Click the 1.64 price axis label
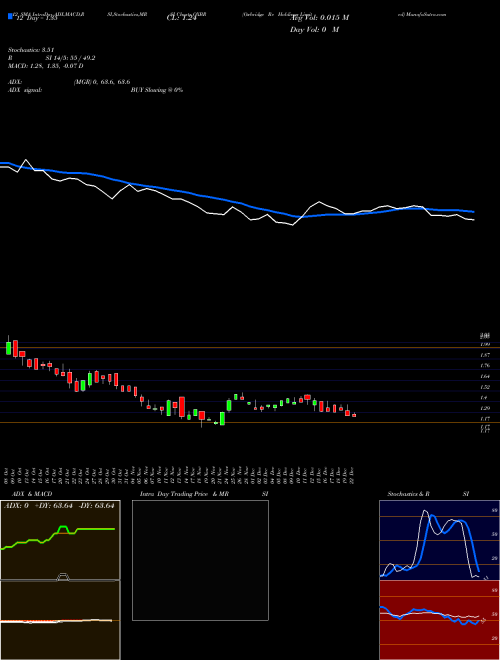Screen dimensions: 500x660 click(485, 376)
